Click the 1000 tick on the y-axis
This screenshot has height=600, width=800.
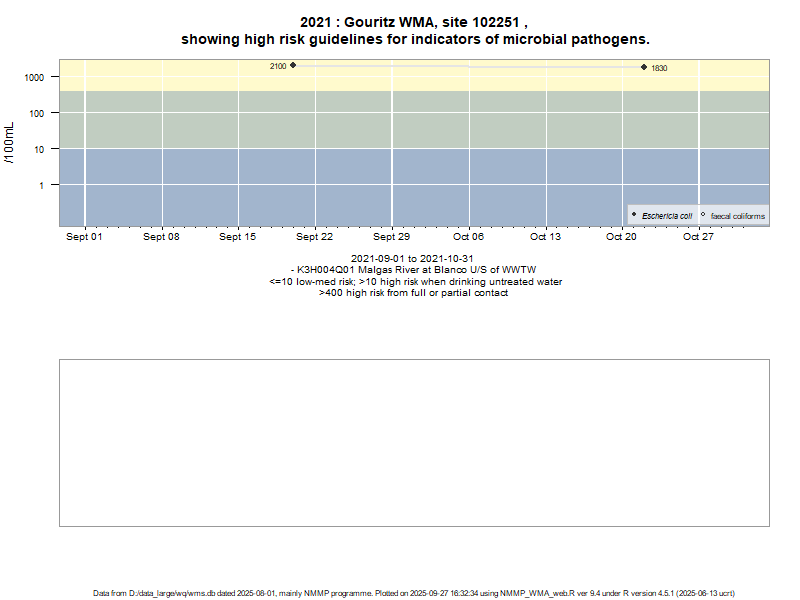(x=35, y=77)
